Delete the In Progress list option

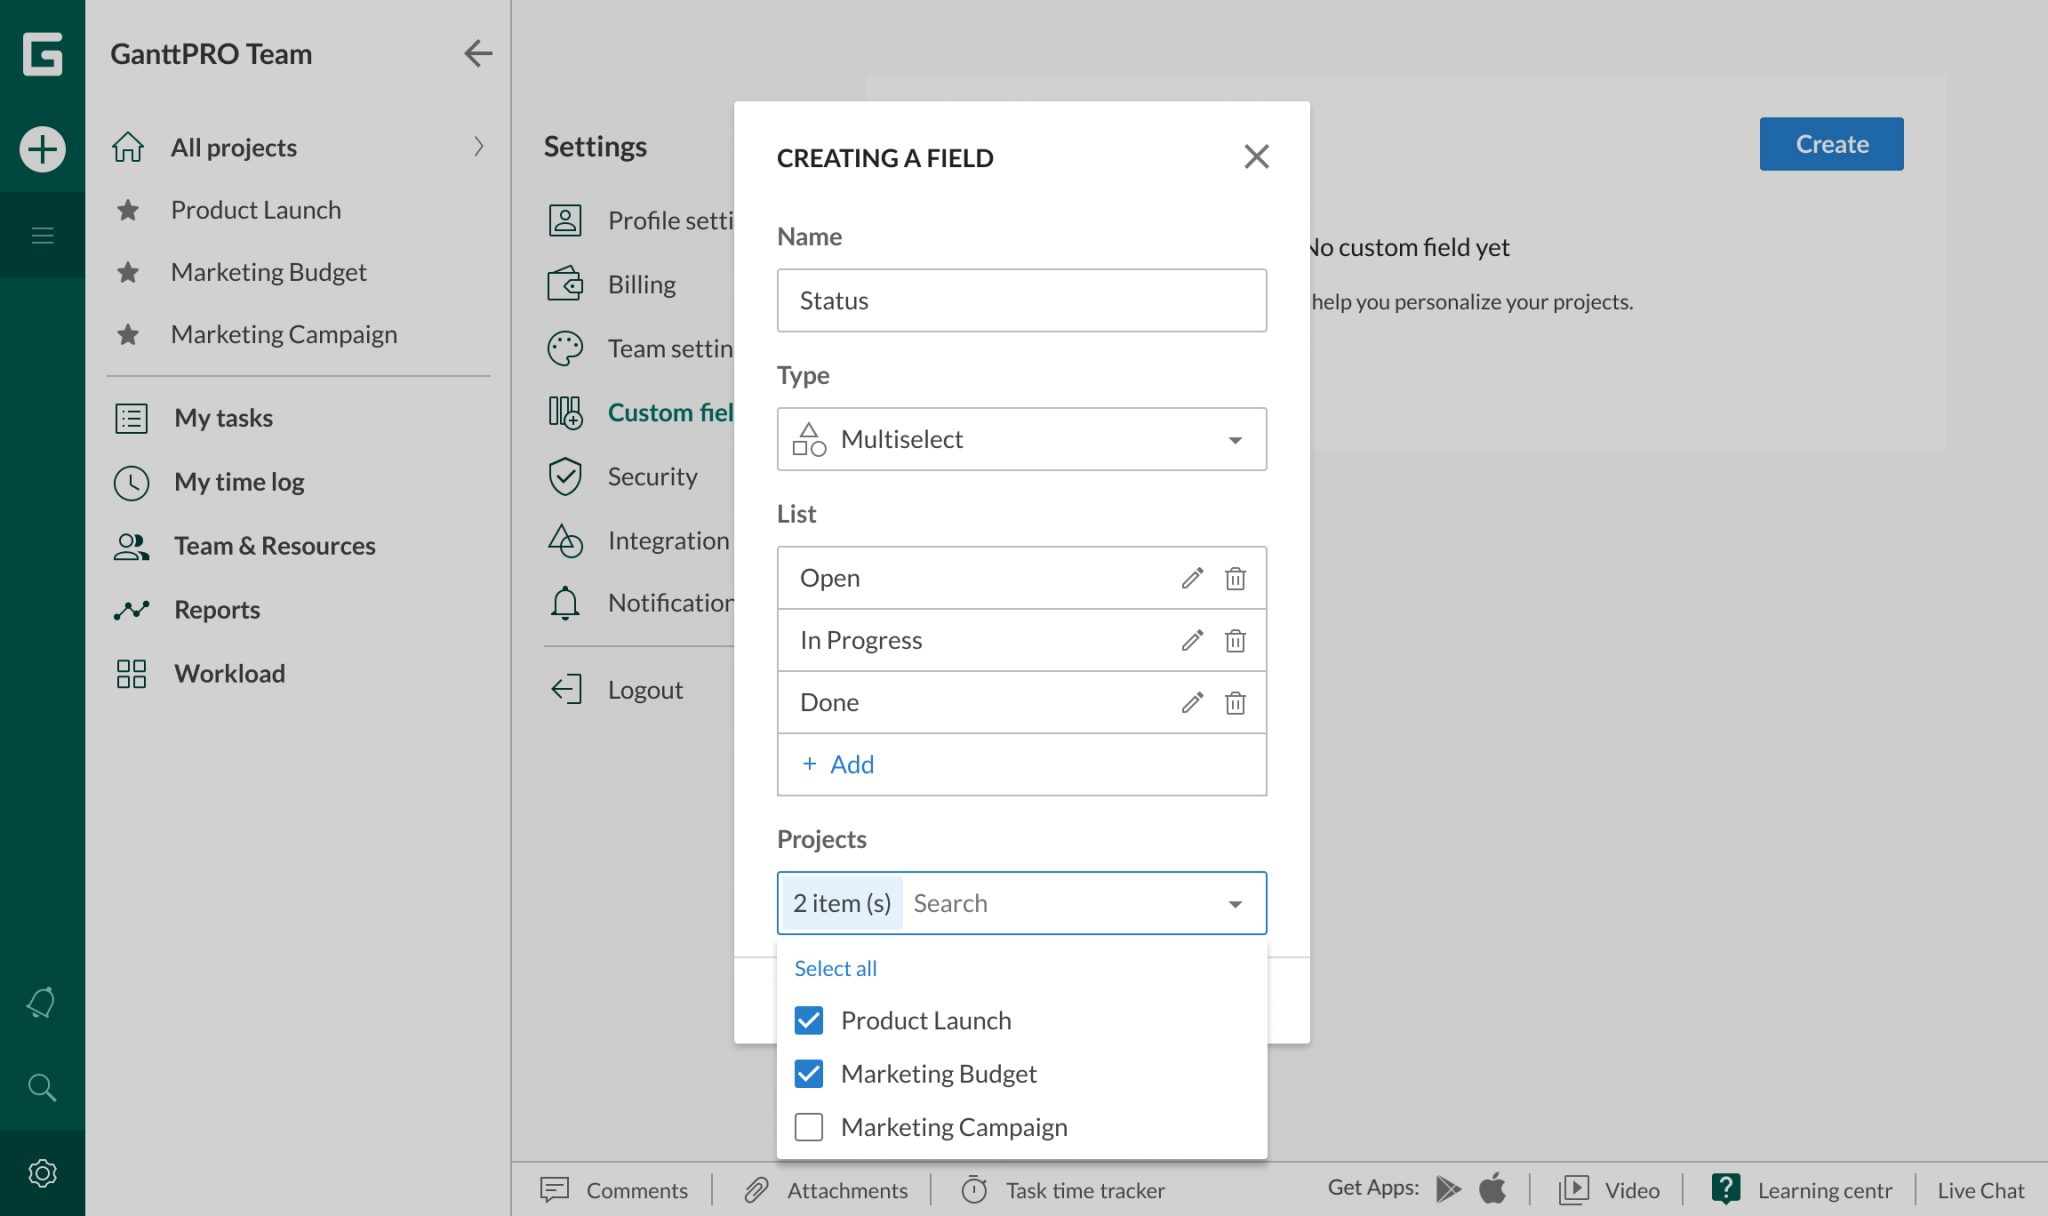[1235, 640]
